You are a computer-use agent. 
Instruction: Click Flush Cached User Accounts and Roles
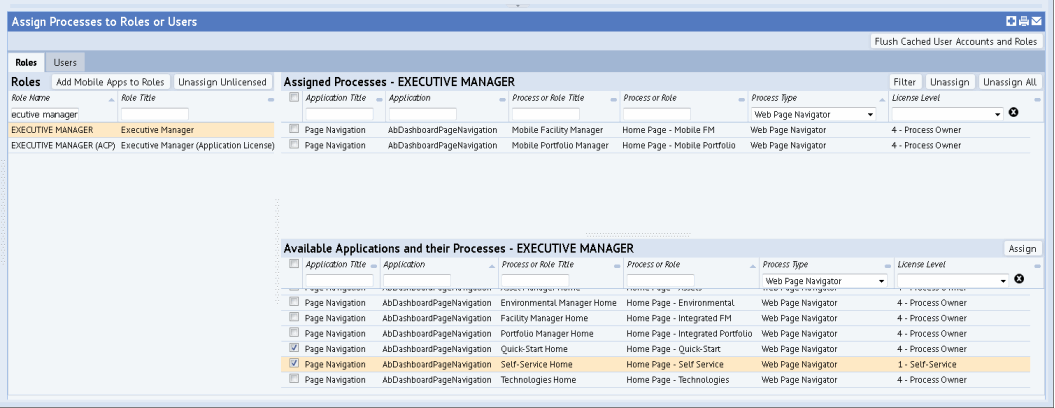point(957,41)
